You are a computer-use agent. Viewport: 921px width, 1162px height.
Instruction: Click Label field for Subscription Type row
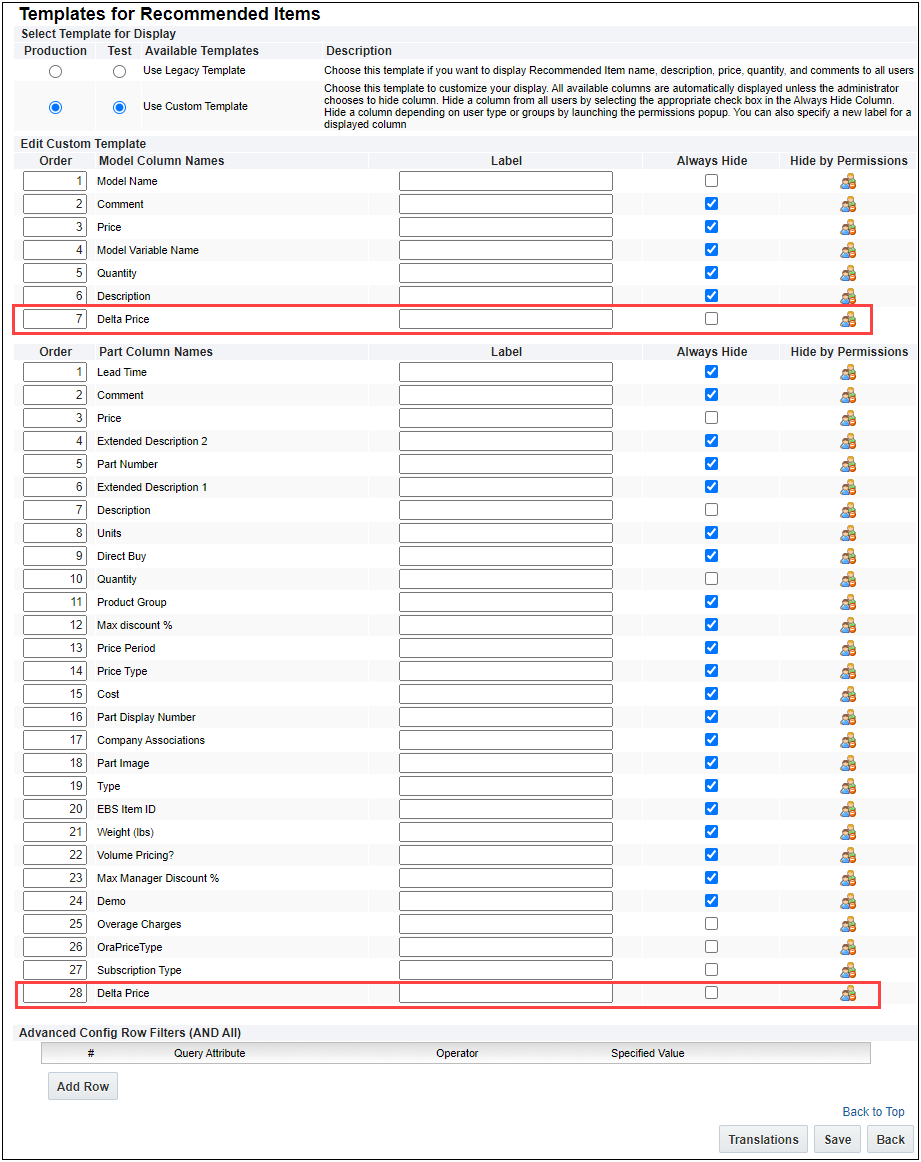pos(506,970)
